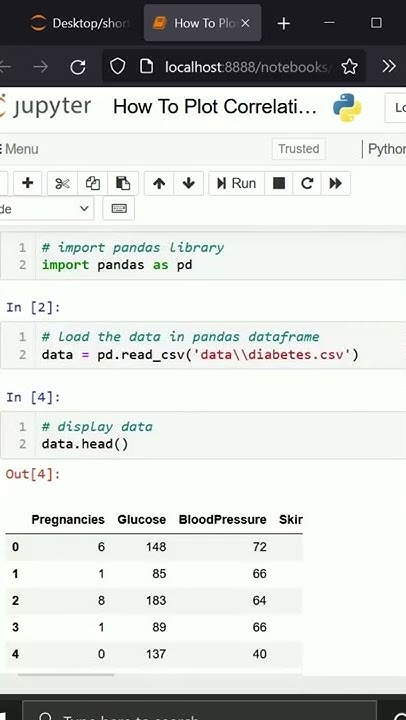The image size is (406, 720).
Task: Open the command palette keyboard icon
Action: pyautogui.click(x=119, y=208)
